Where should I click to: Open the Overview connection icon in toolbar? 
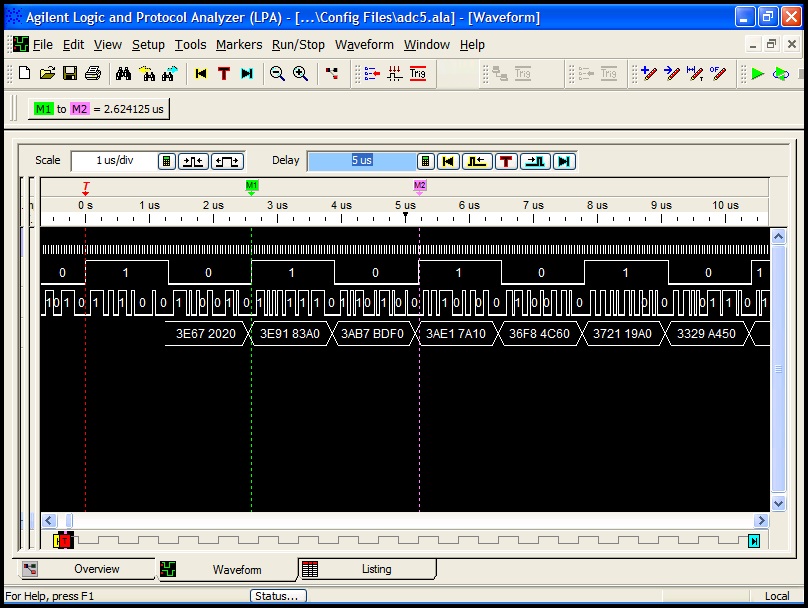[332, 73]
